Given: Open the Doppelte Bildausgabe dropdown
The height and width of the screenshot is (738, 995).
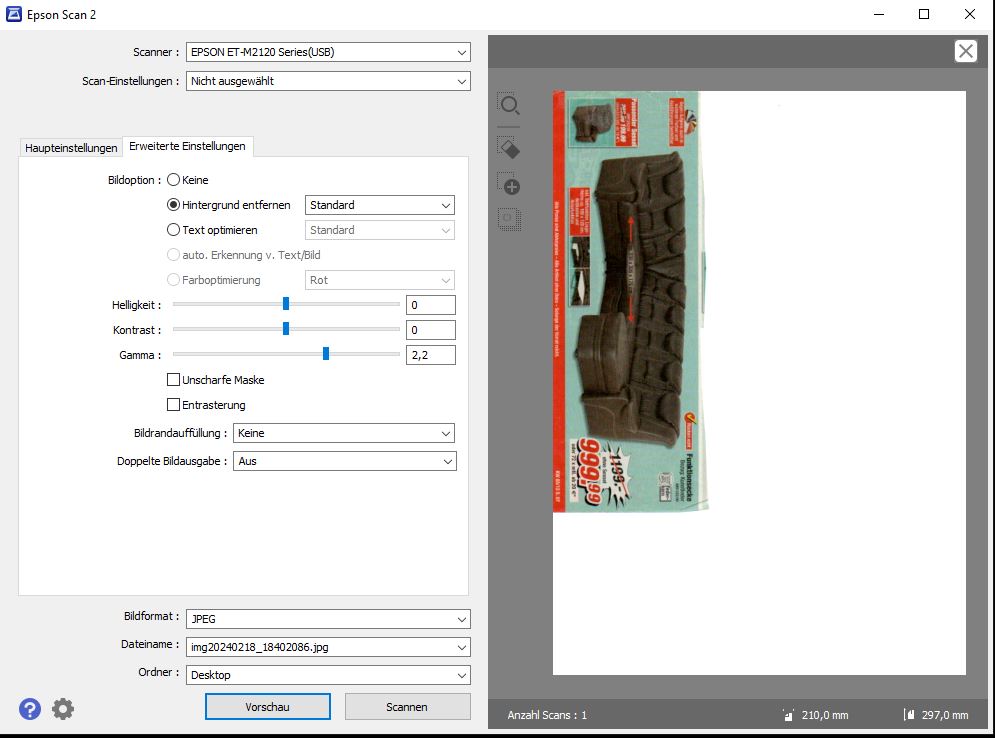Looking at the screenshot, I should point(345,461).
